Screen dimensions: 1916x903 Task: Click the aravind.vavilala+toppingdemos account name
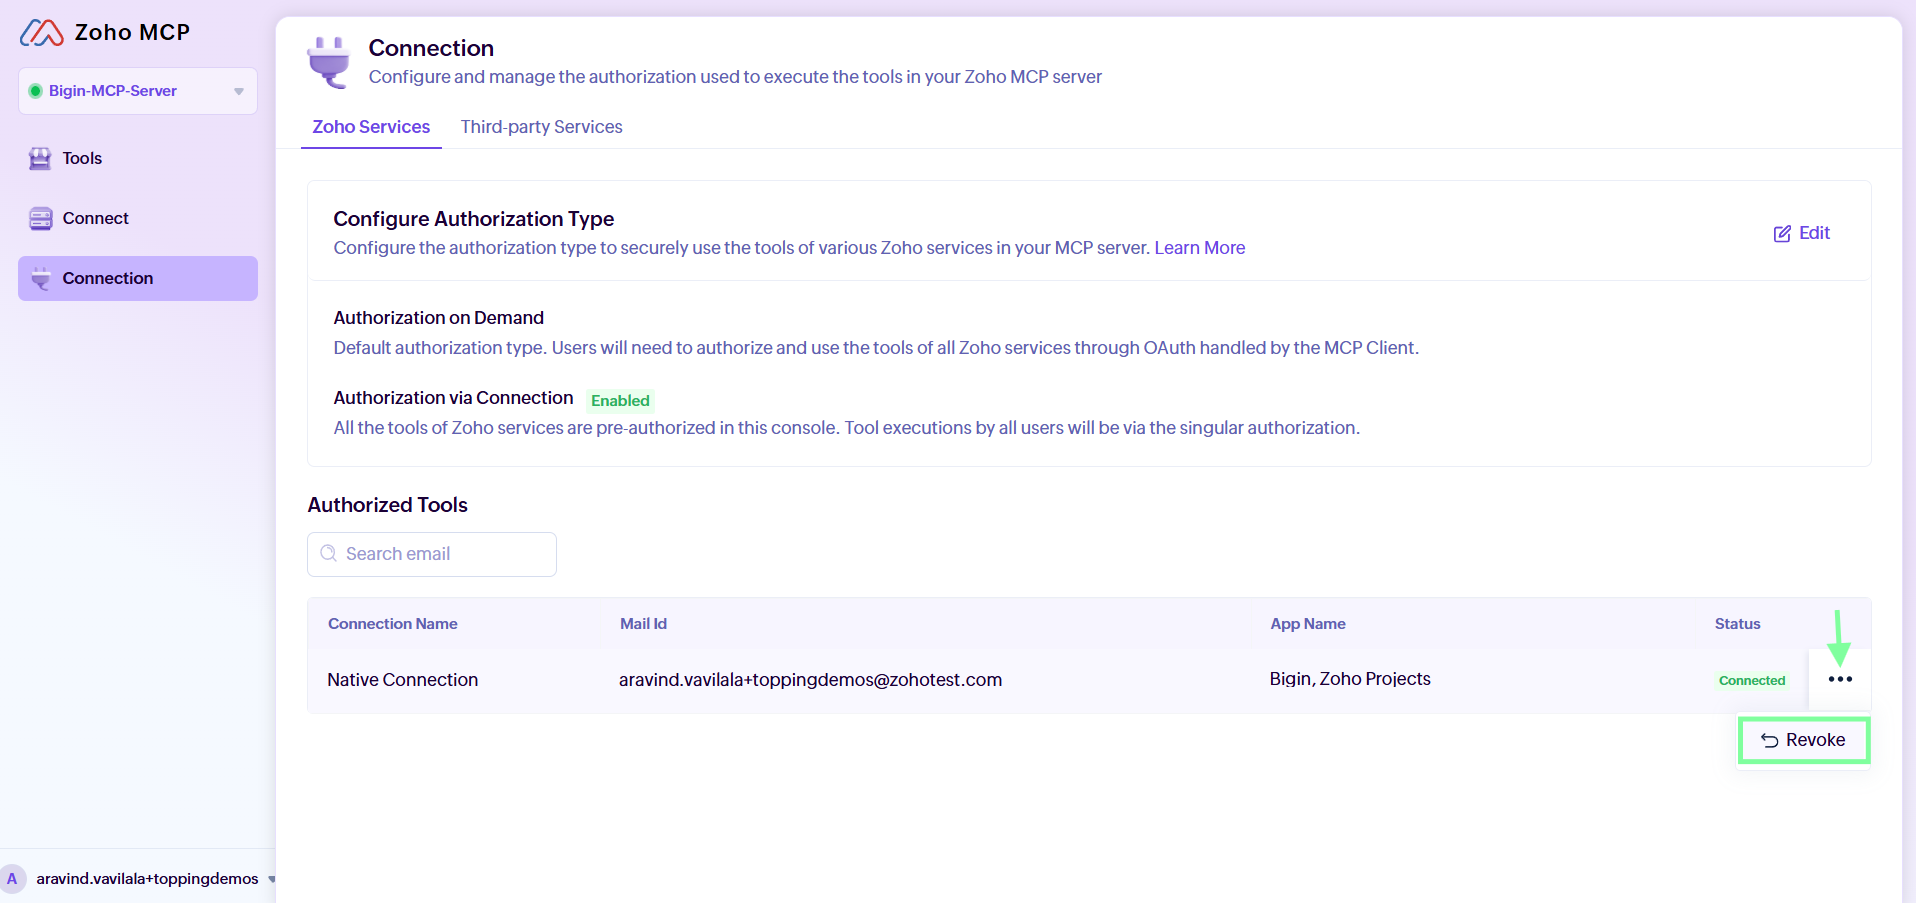pyautogui.click(x=148, y=879)
